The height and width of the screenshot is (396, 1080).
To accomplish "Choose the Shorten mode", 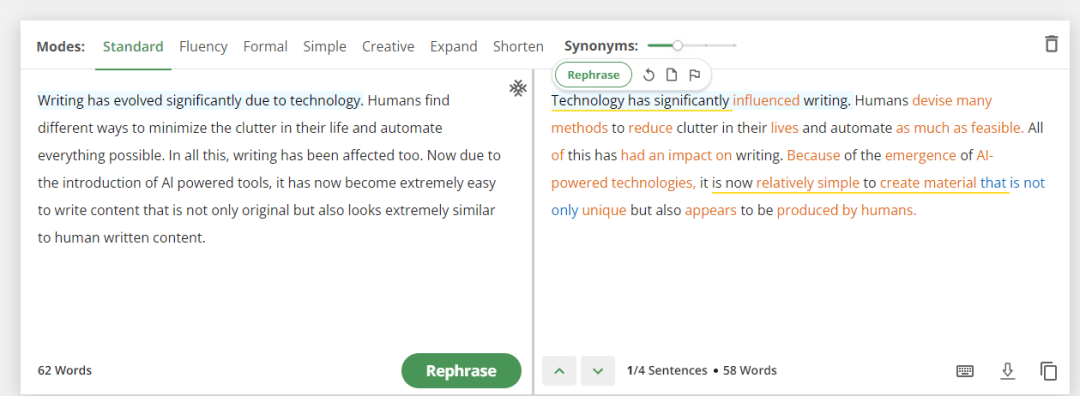I will coord(518,47).
